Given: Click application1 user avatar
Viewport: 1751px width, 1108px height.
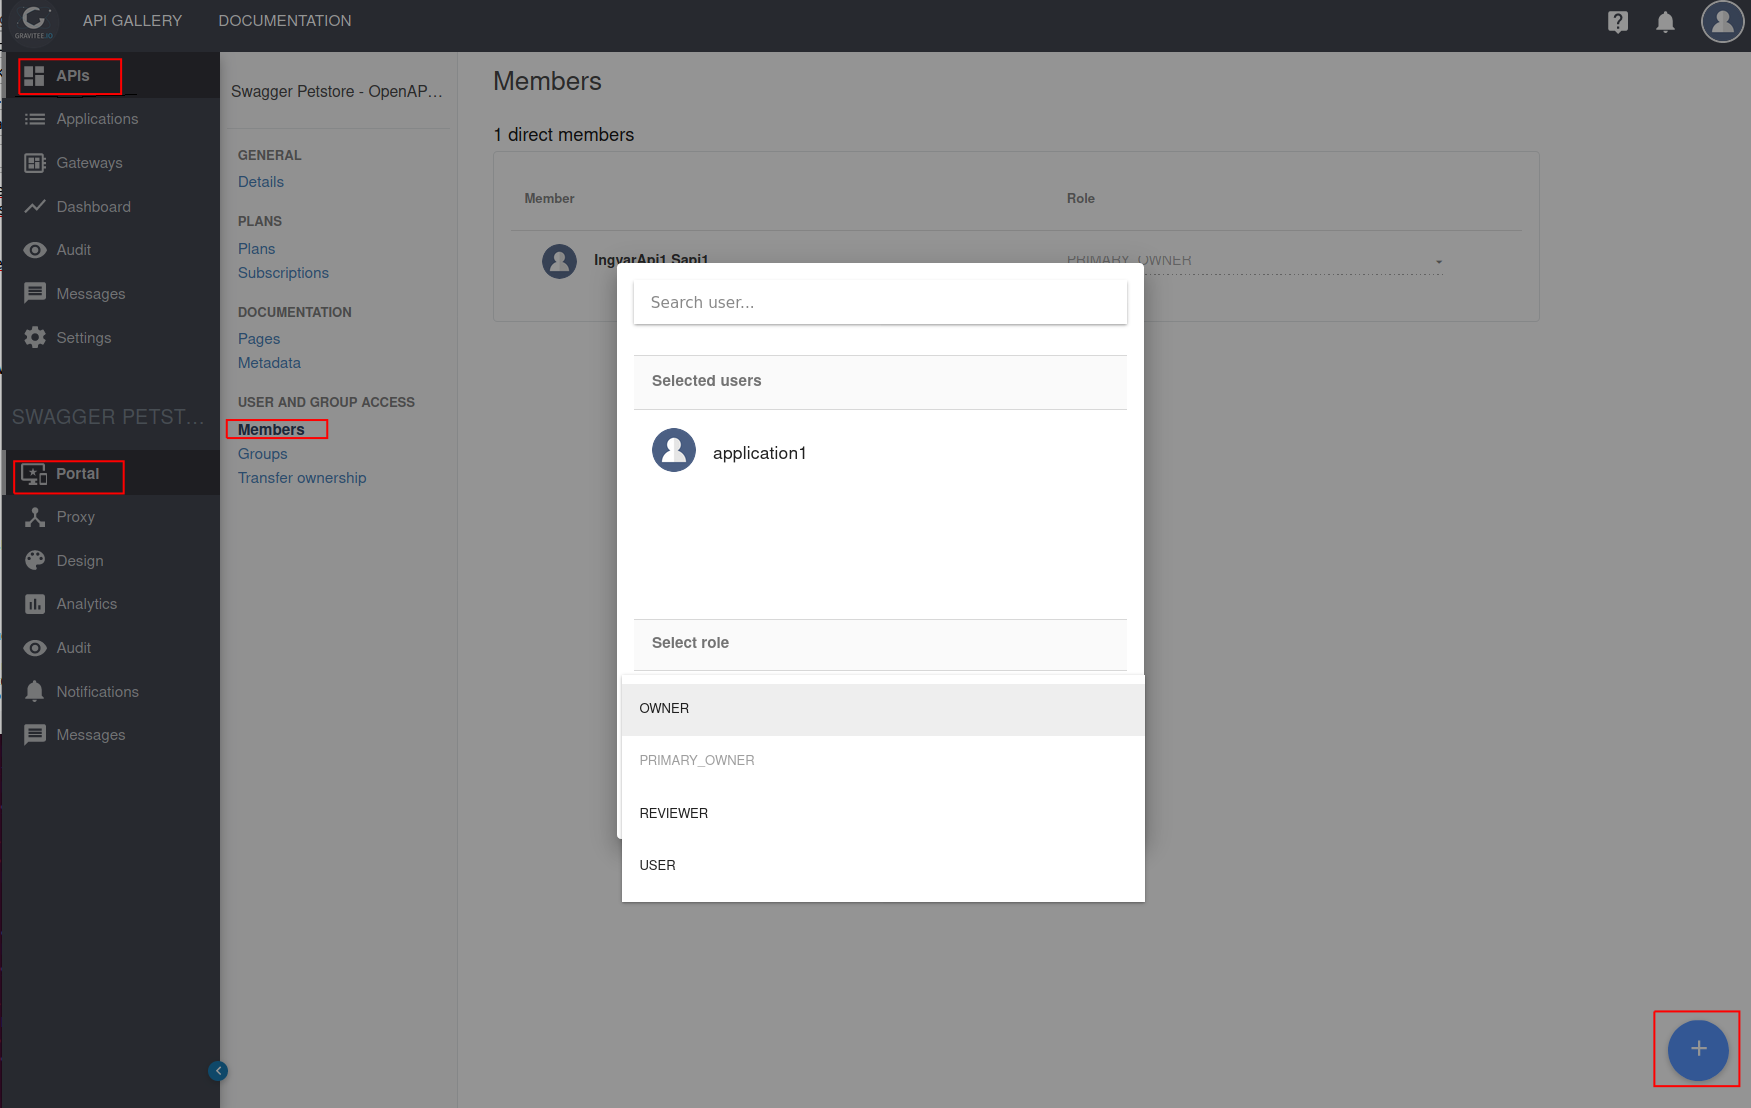Looking at the screenshot, I should coord(674,451).
